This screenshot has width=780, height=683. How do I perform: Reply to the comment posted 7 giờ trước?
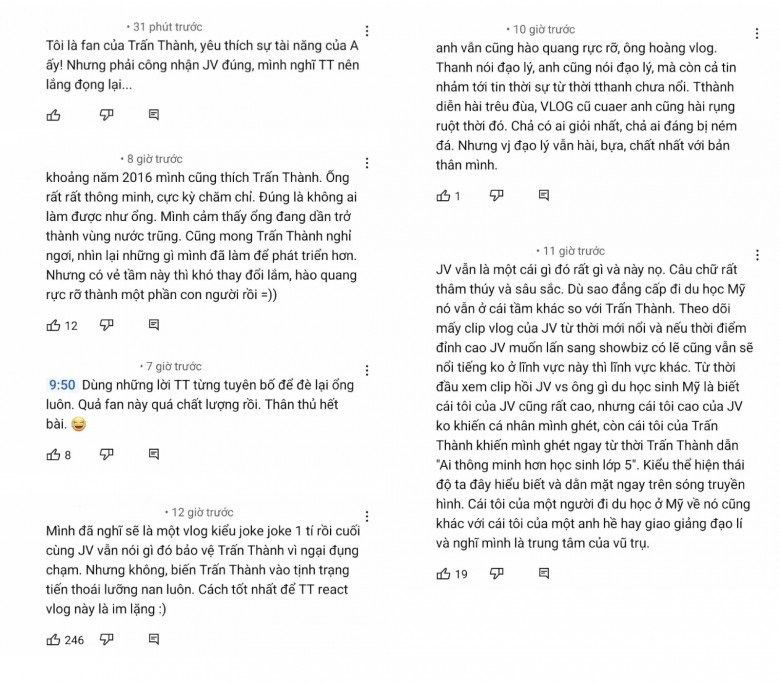(x=153, y=455)
